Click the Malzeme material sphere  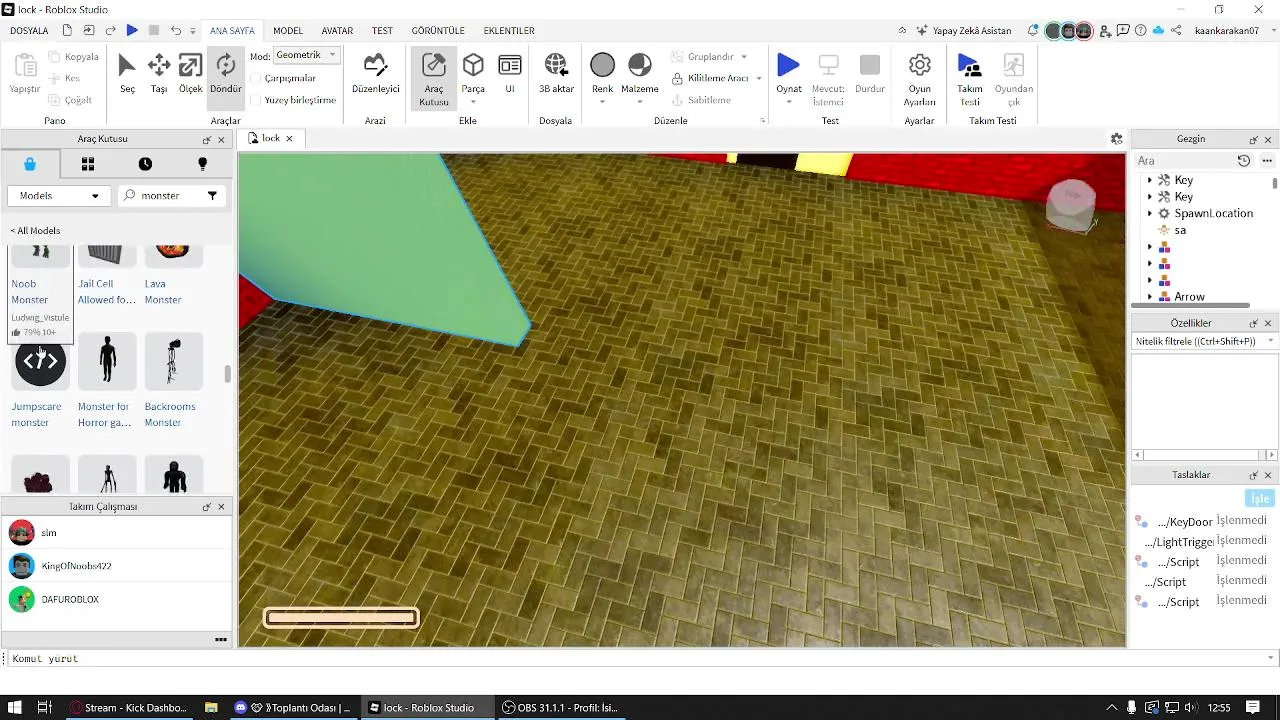click(x=639, y=66)
